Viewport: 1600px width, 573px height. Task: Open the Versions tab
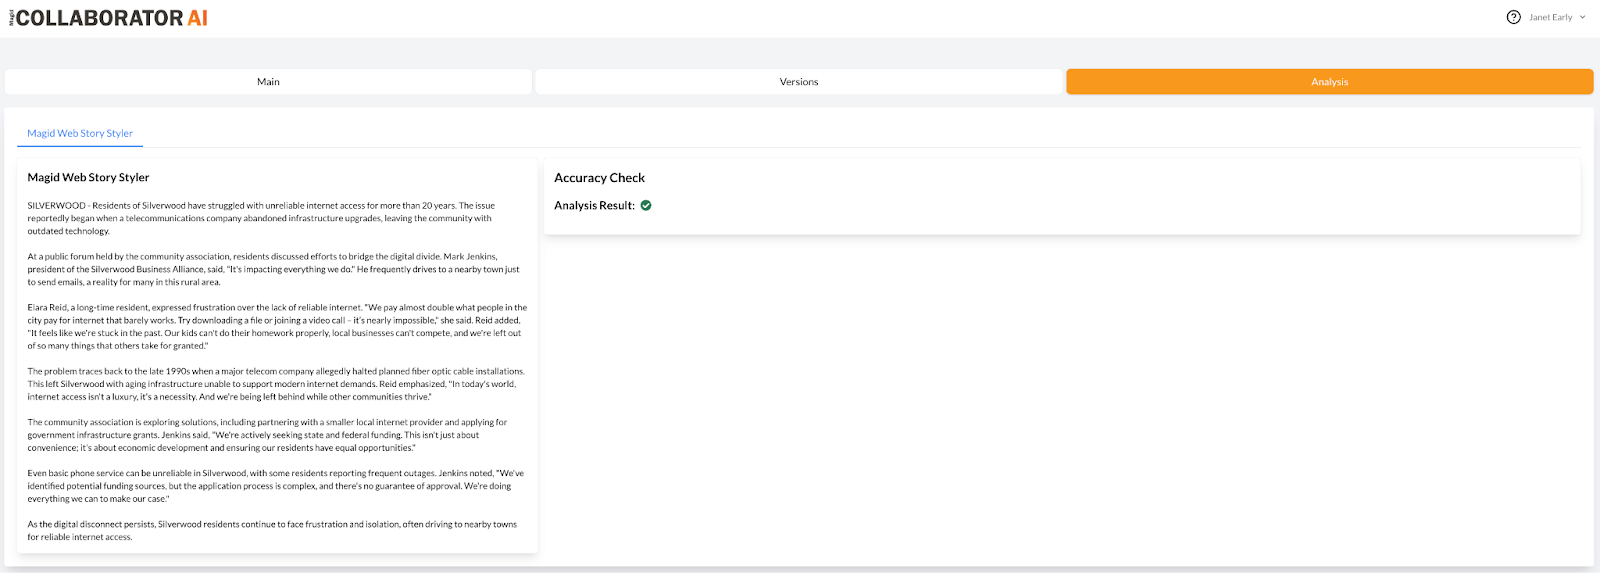point(798,82)
